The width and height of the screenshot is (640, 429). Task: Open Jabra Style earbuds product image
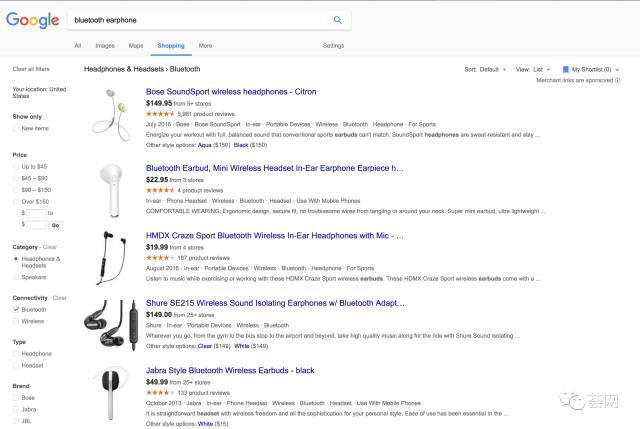pyautogui.click(x=111, y=393)
